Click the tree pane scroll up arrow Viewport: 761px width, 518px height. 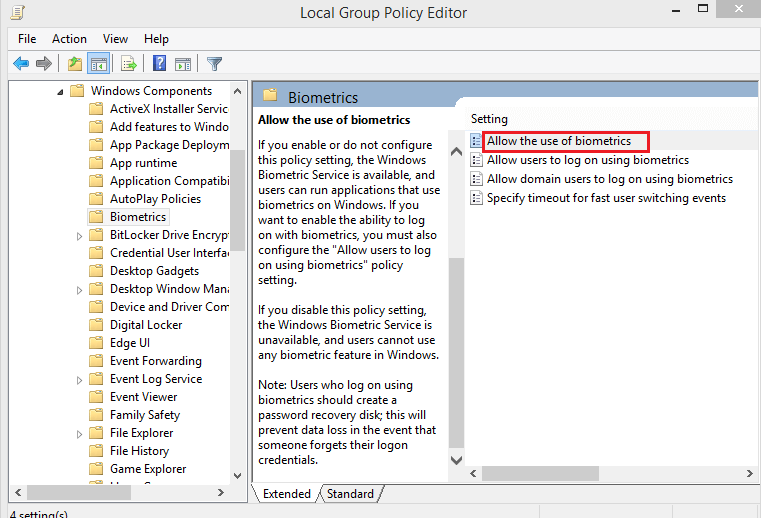pos(237,91)
